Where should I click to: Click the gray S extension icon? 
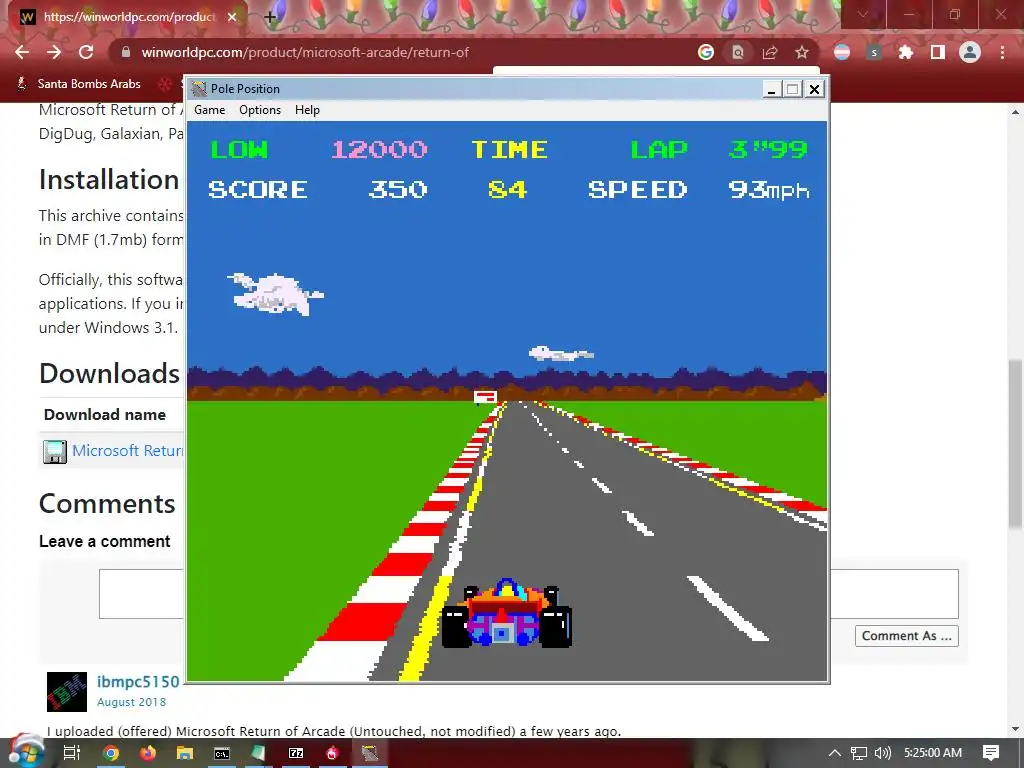tap(874, 52)
